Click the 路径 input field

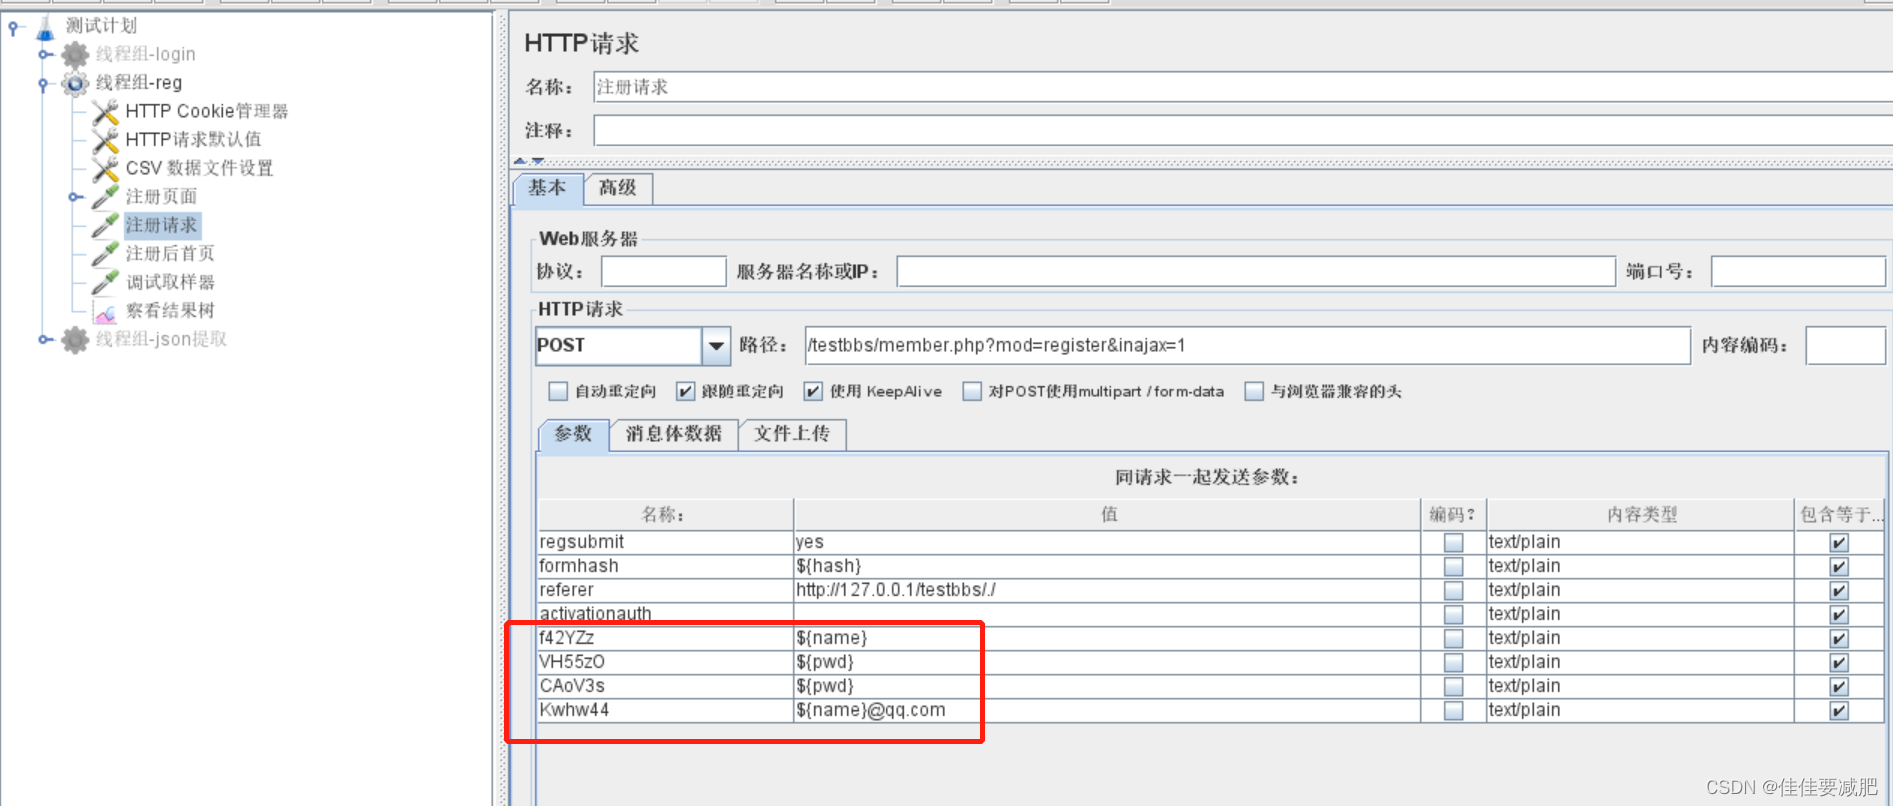click(x=1247, y=346)
